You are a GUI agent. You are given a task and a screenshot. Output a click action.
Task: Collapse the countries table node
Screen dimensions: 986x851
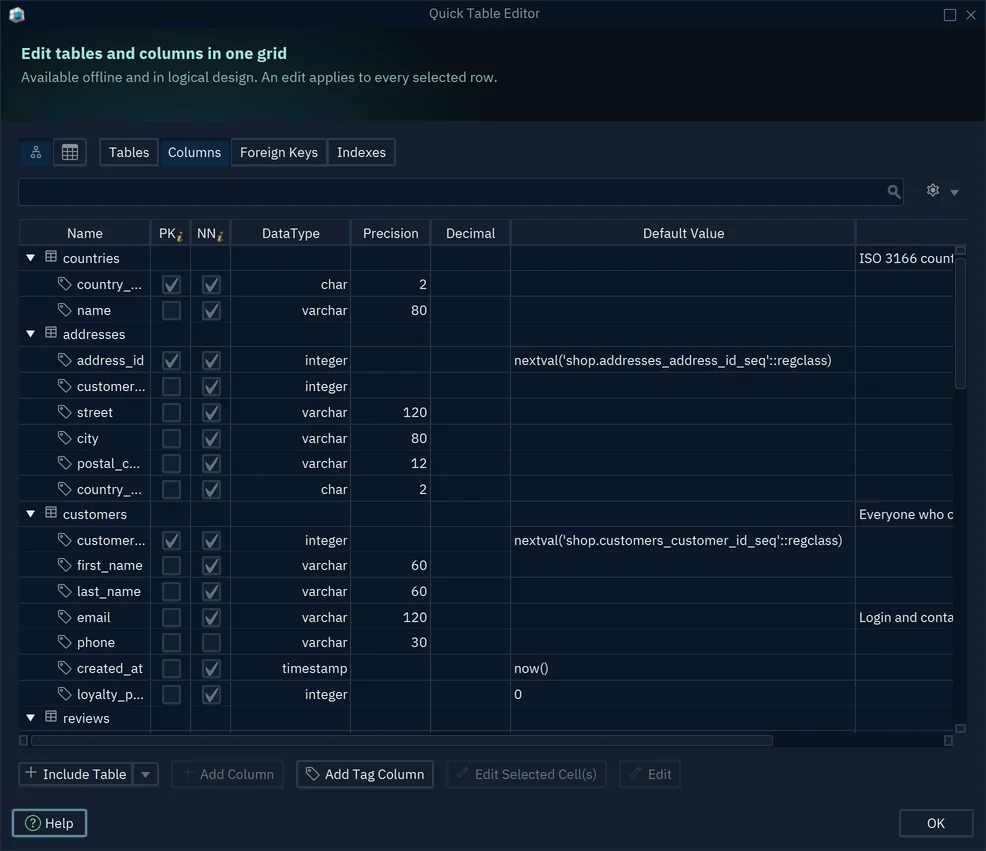[x=30, y=258]
